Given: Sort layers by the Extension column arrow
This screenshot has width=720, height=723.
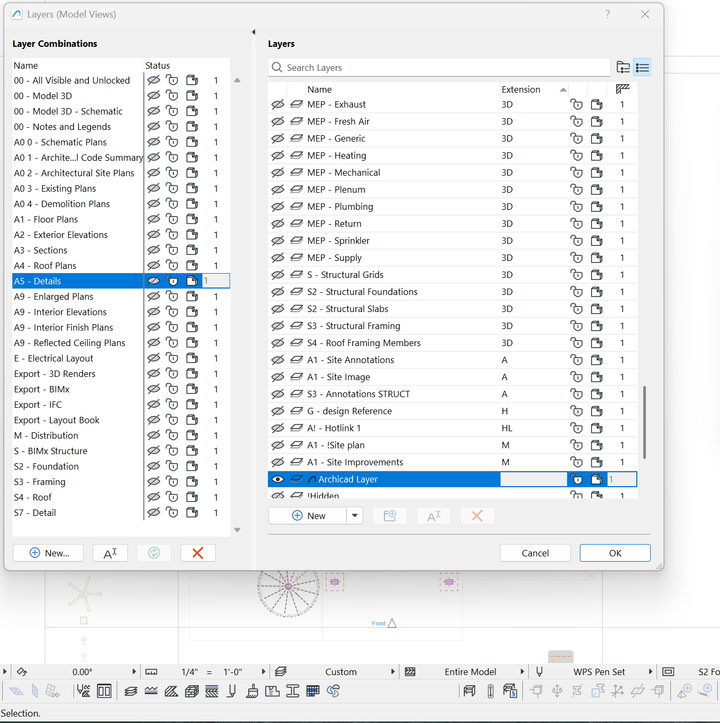Looking at the screenshot, I should tap(563, 89).
